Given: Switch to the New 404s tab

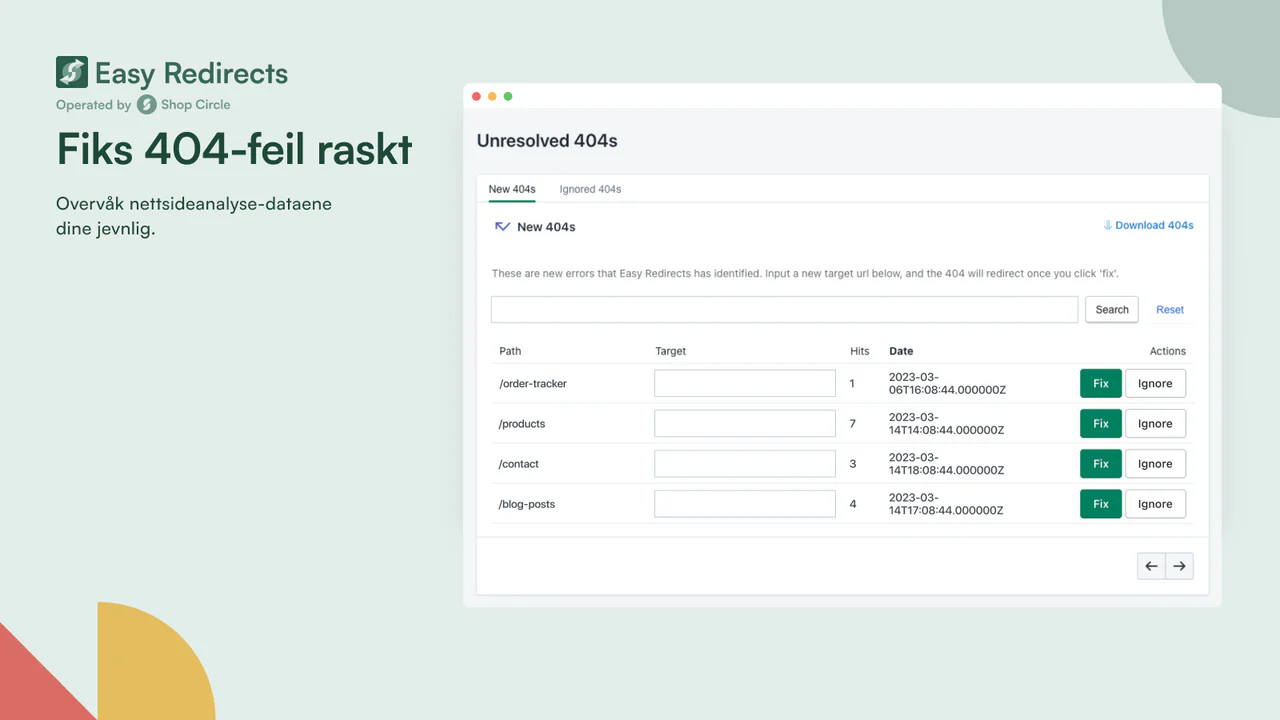Looking at the screenshot, I should 512,189.
